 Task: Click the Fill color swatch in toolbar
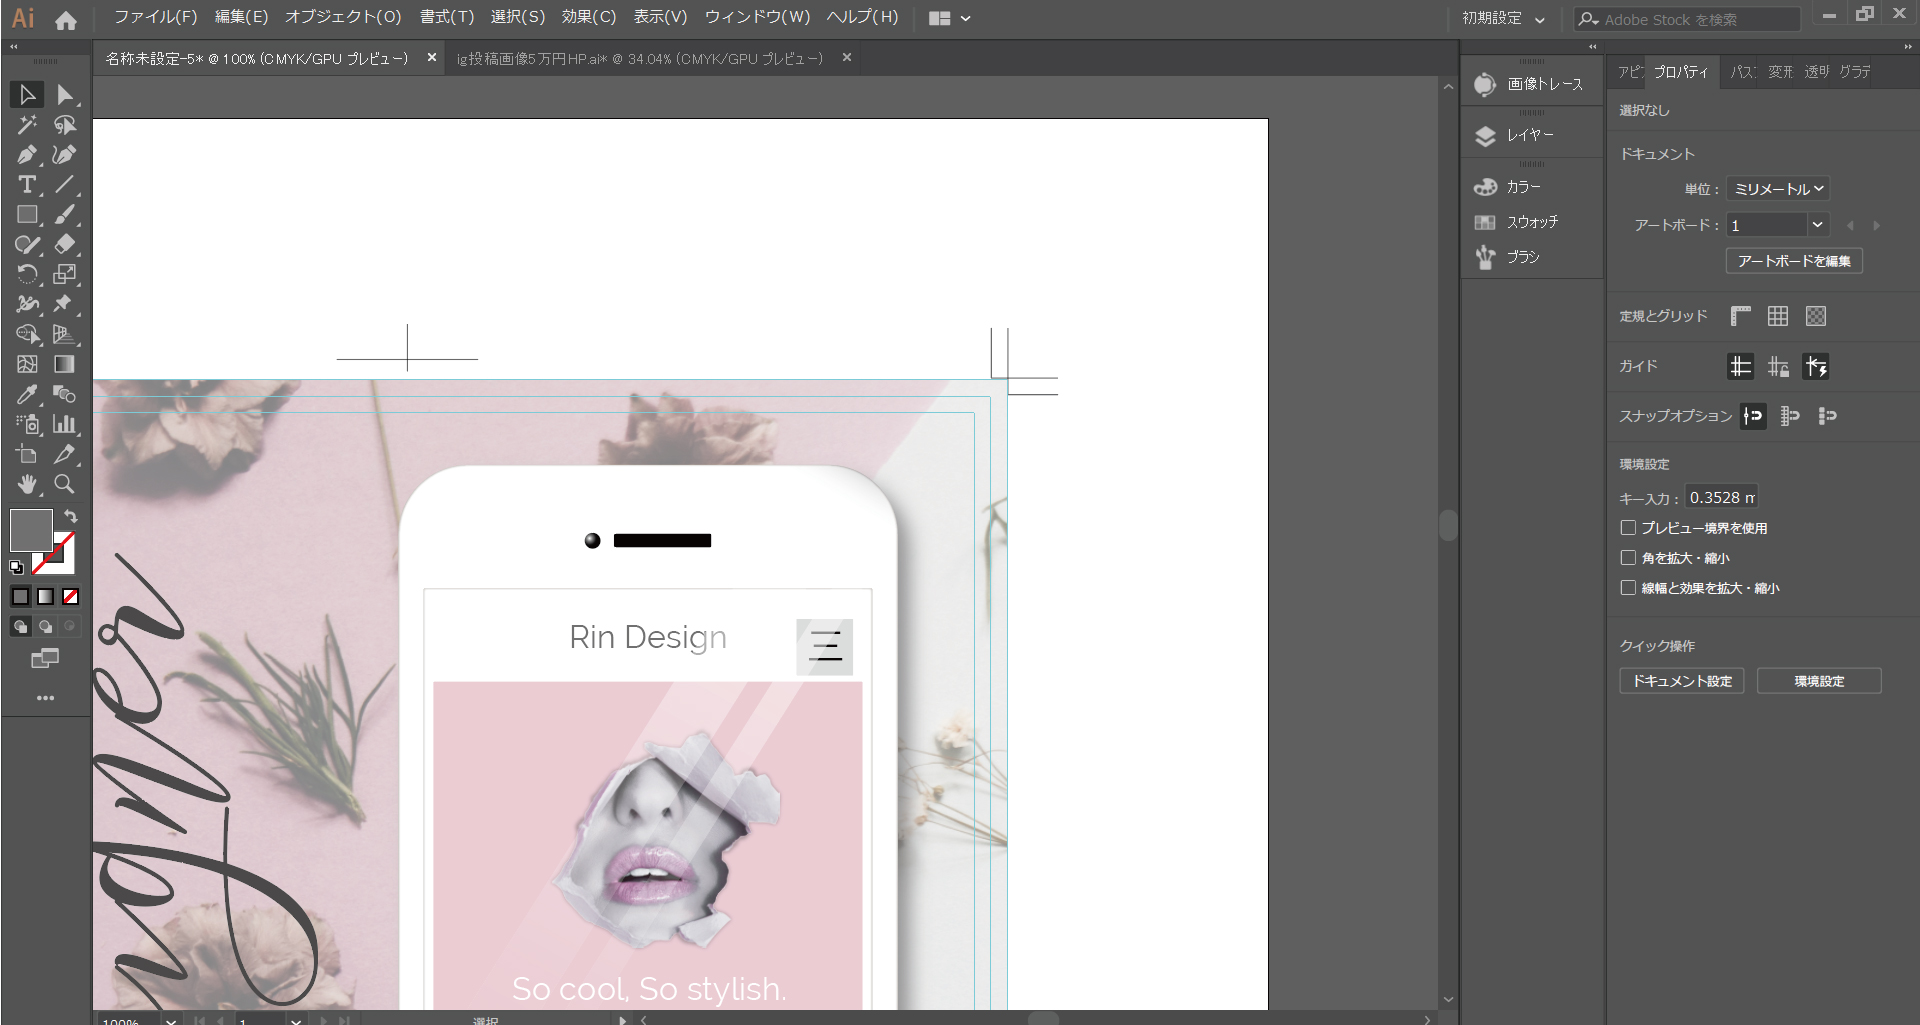click(x=30, y=529)
